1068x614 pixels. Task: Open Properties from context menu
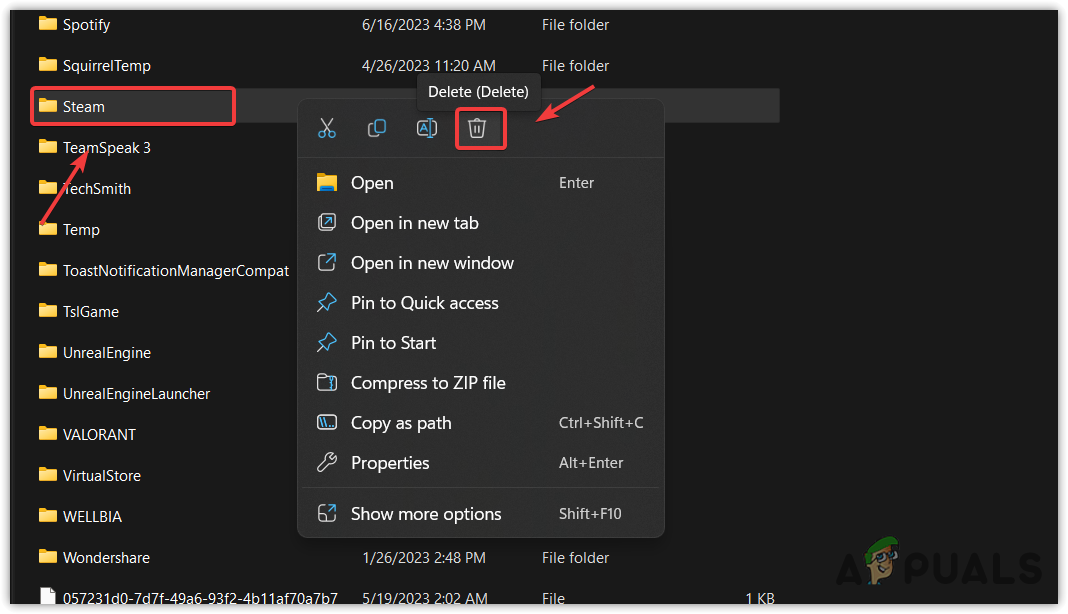[390, 463]
